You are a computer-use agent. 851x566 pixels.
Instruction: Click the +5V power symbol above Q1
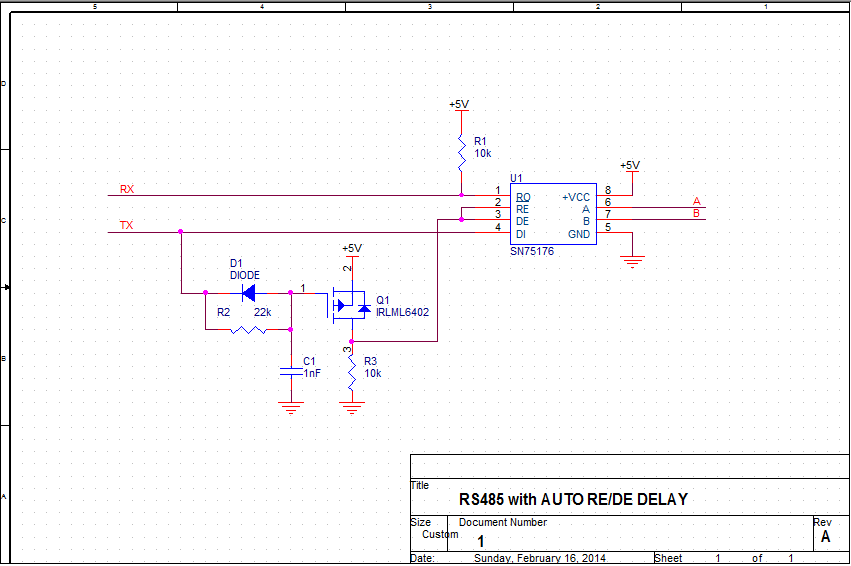(352, 250)
